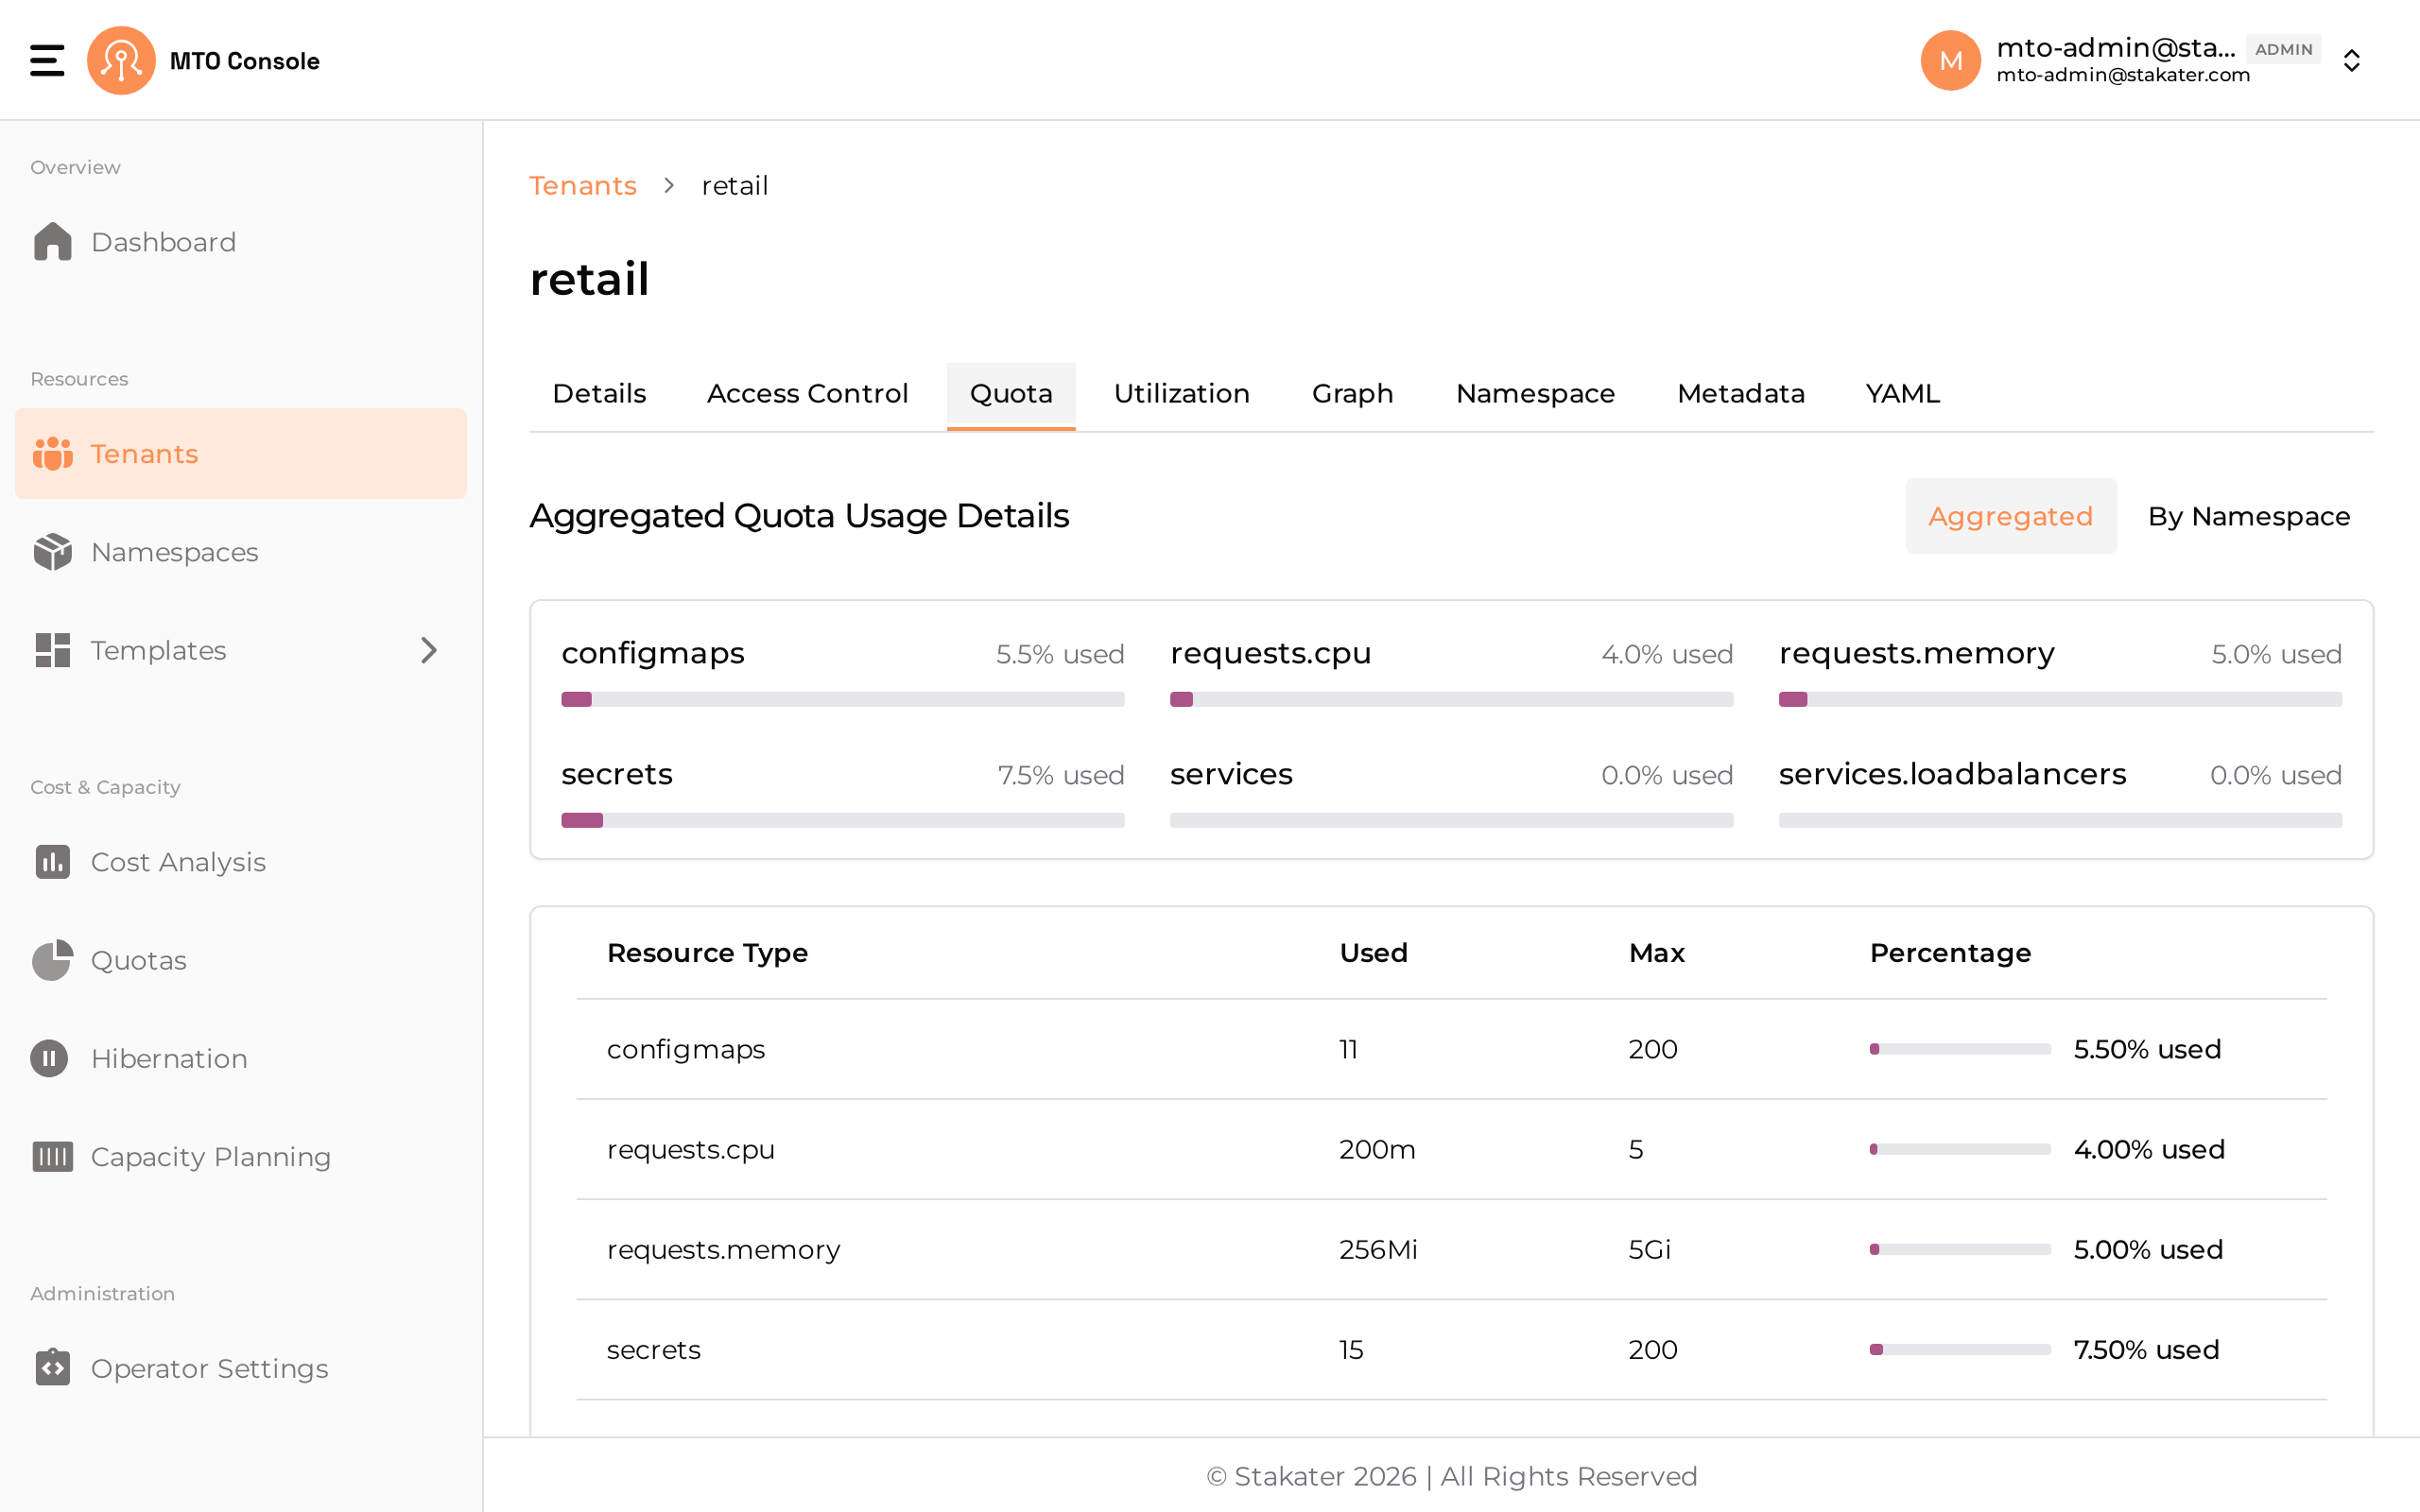Click the M user avatar
Viewport: 2420px width, 1512px height.
coord(1950,60)
